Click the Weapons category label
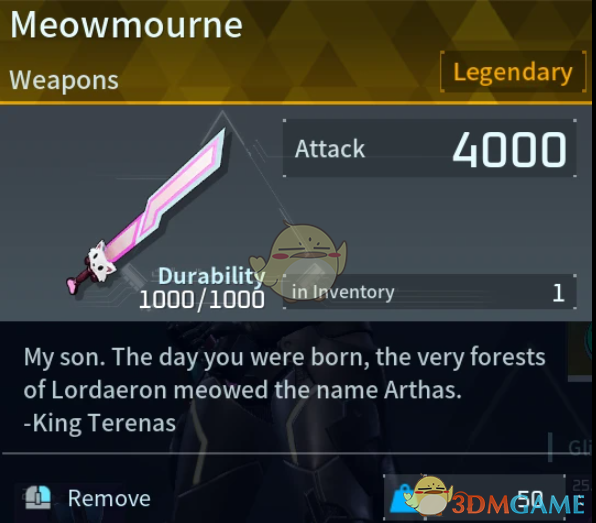Screen dimensions: 596x523 coord(64,80)
